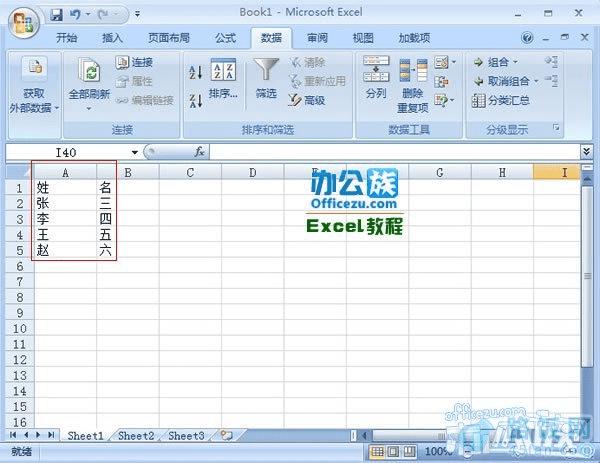This screenshot has height=463, width=600.
Task: Customize Quick Access Toolbar dropdown
Action: (x=137, y=15)
